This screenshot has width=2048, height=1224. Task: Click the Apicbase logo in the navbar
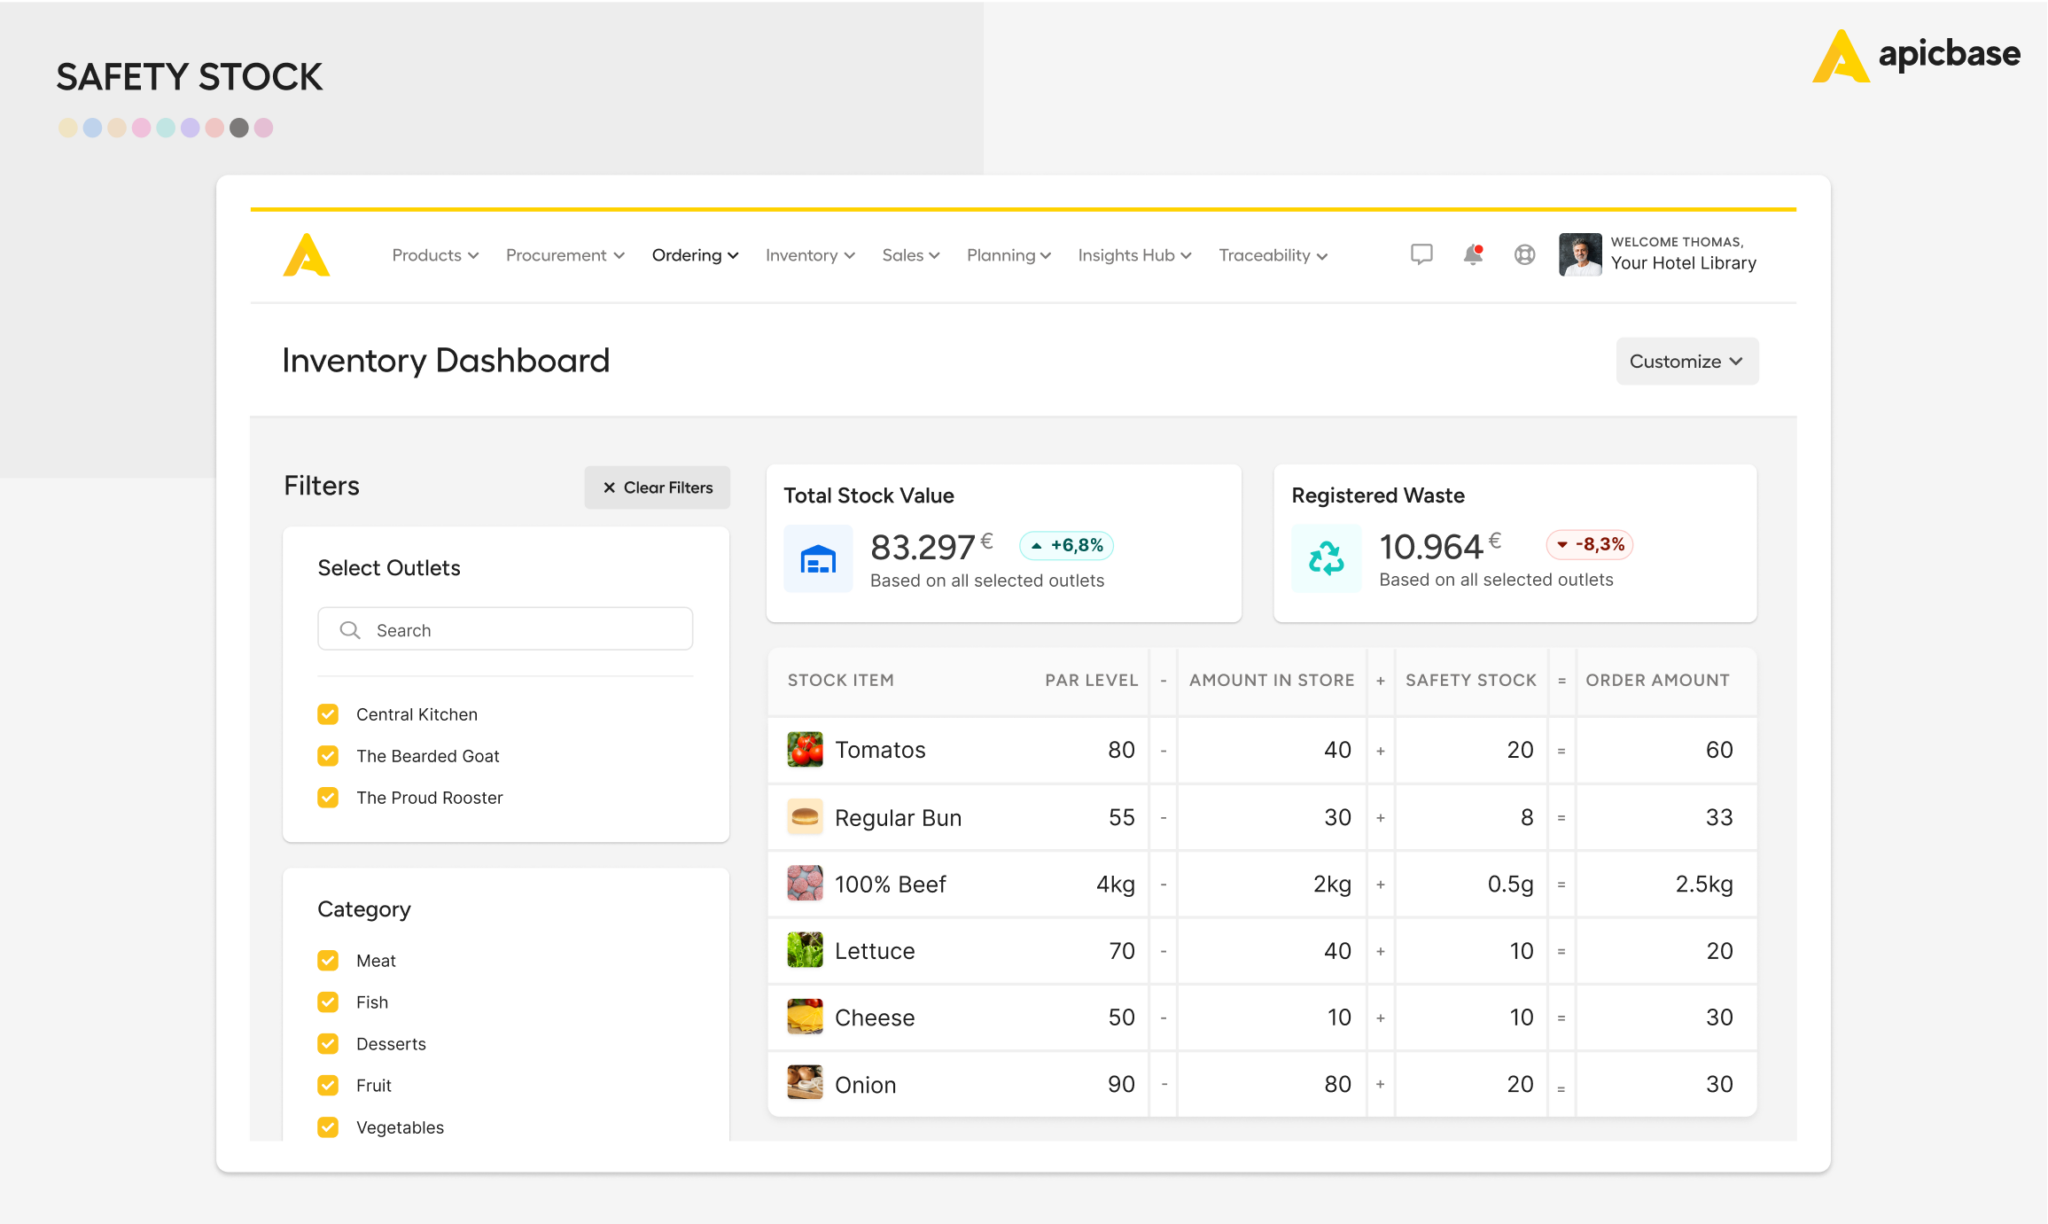(306, 254)
